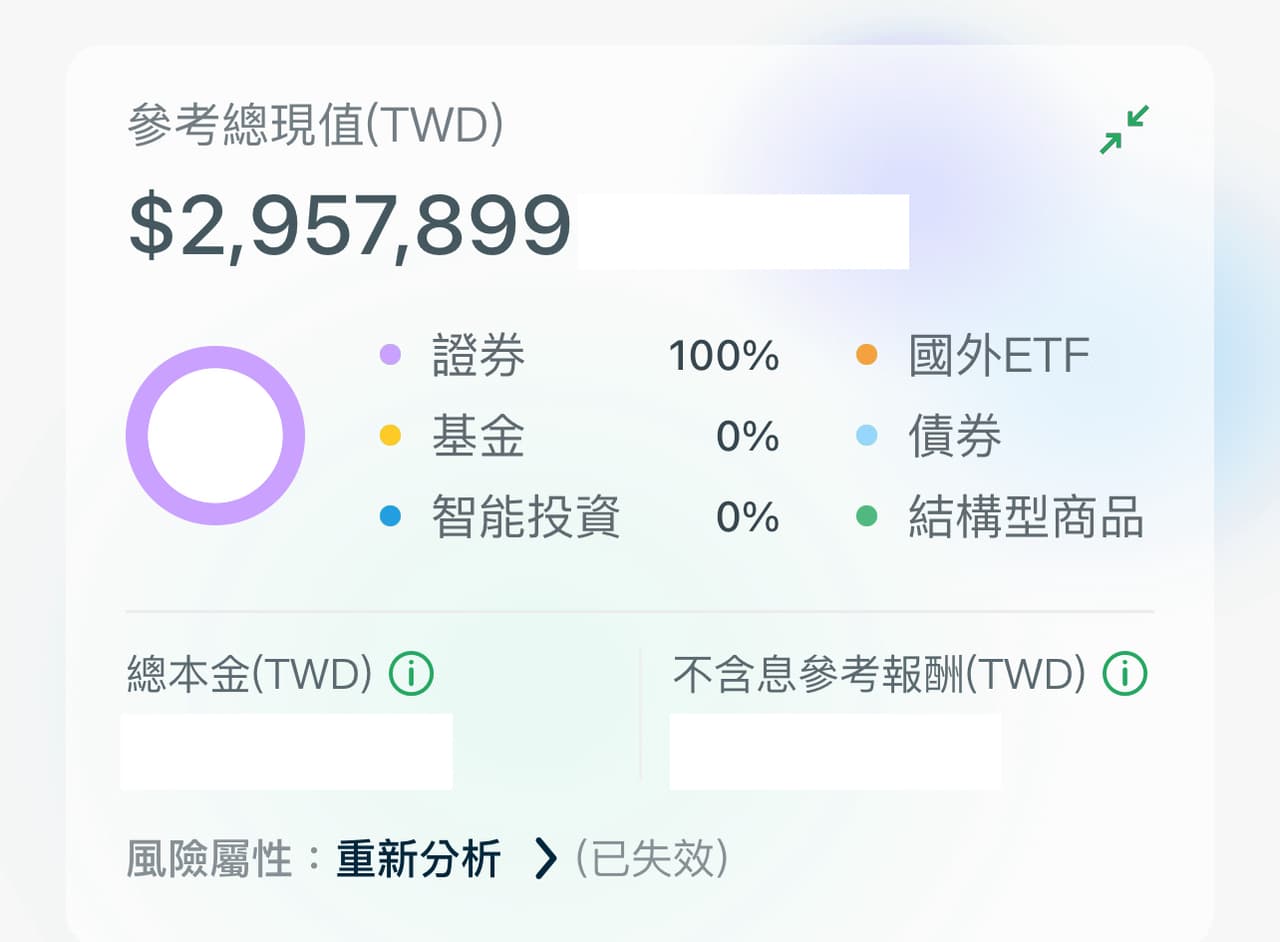Viewport: 1280px width, 942px height.
Task: Open the 重新分析 risk analysis link
Action: [419, 858]
